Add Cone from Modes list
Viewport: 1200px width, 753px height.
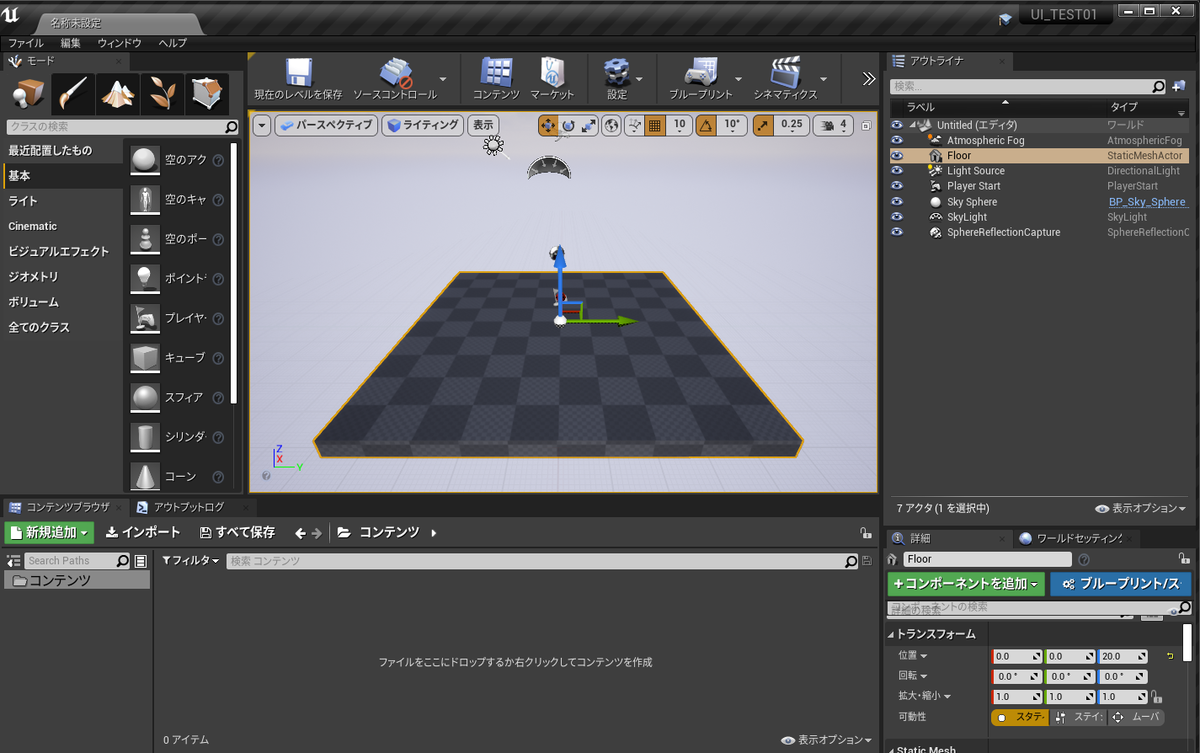(x=168, y=476)
